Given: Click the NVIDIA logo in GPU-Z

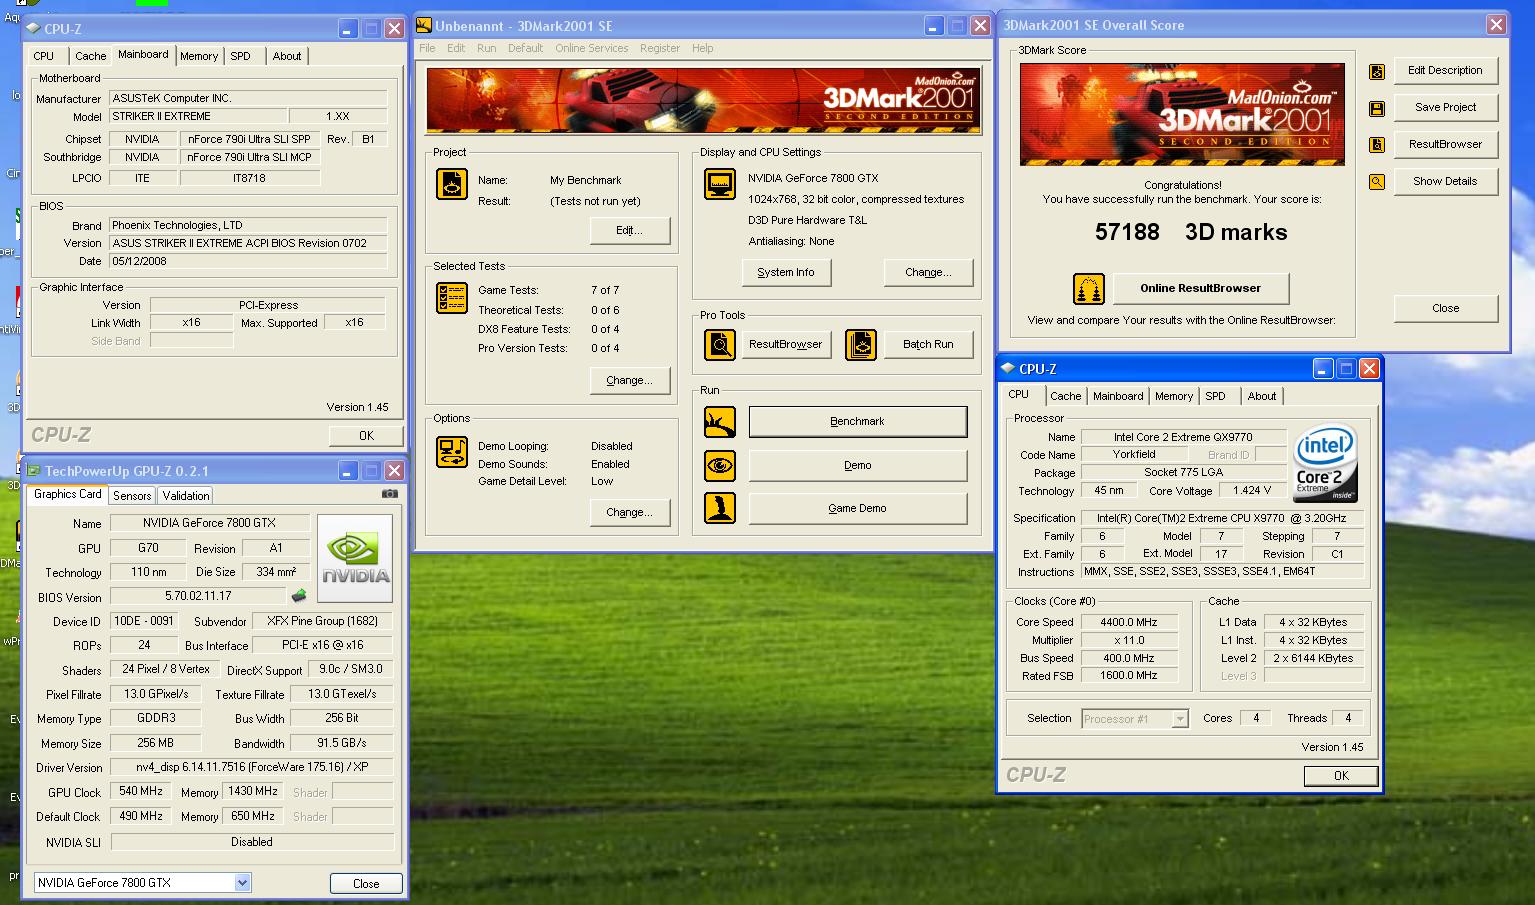Looking at the screenshot, I should coord(355,558).
